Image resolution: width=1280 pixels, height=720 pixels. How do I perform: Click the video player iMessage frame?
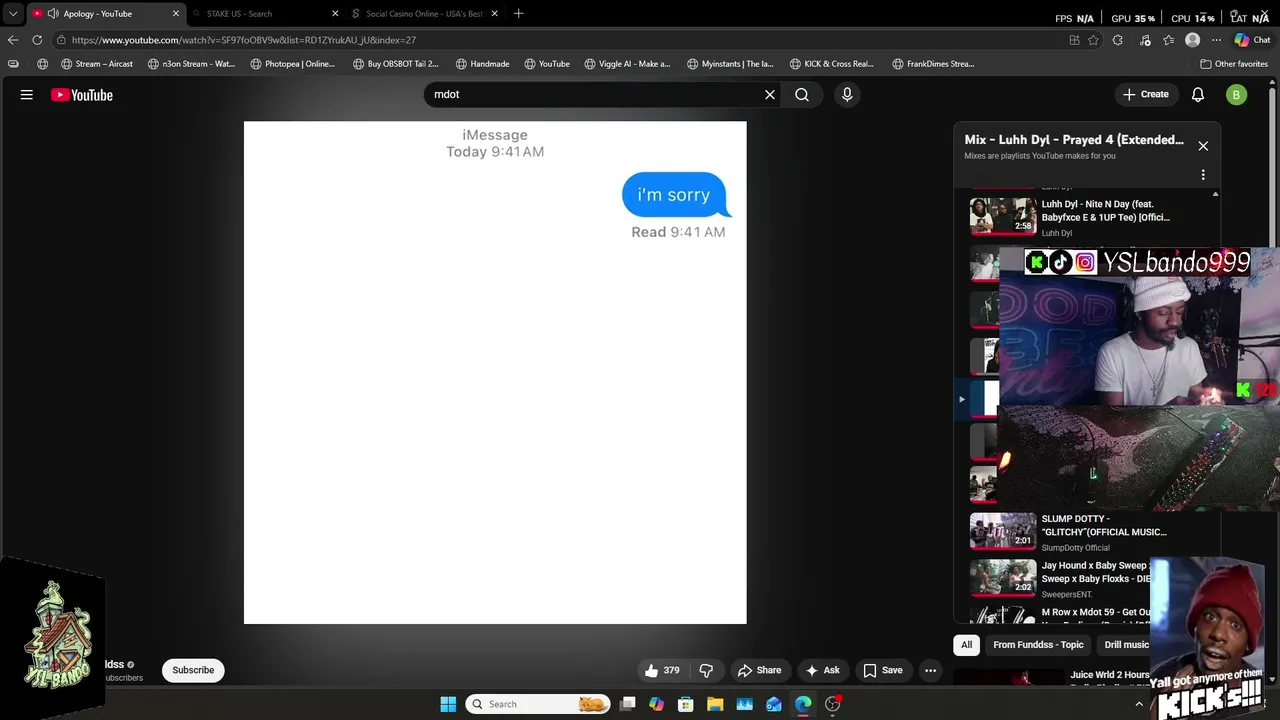(495, 373)
